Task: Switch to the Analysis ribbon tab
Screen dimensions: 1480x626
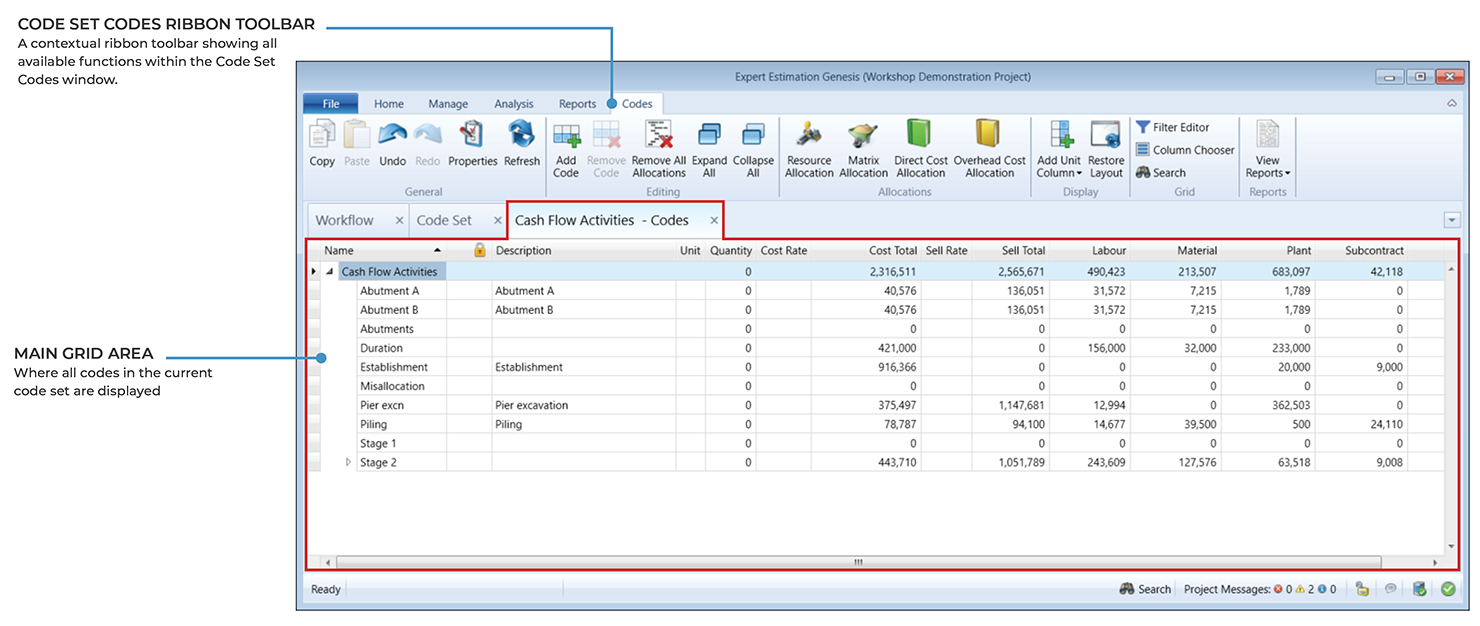Action: point(514,104)
